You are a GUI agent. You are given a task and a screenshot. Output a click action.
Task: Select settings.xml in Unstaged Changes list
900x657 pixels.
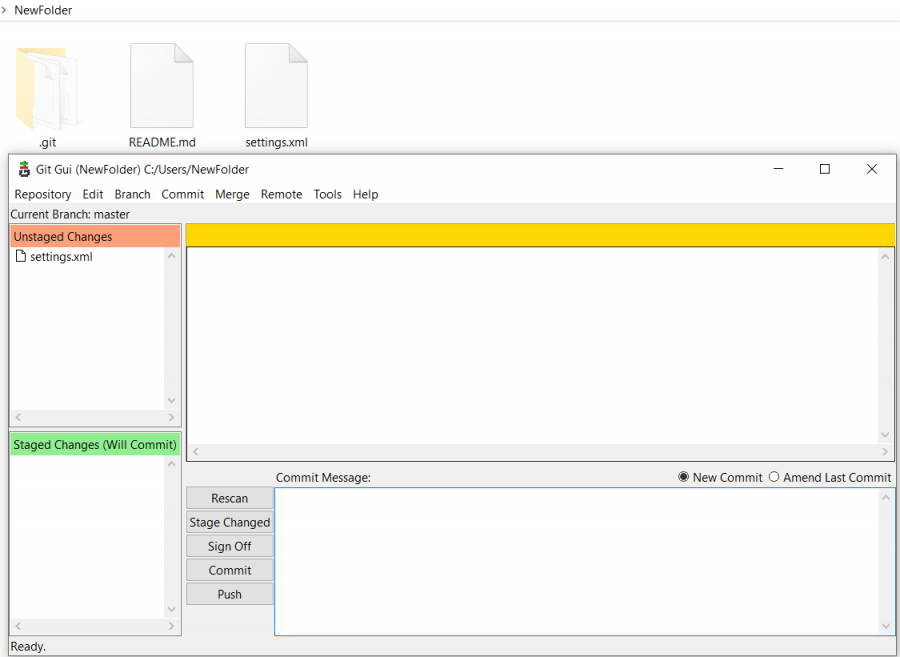(x=61, y=256)
